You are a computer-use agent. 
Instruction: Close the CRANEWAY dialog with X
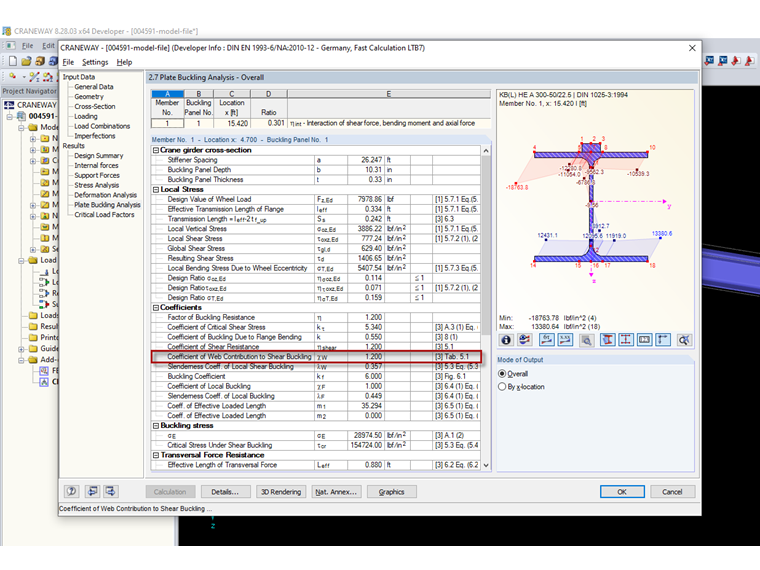tap(692, 48)
